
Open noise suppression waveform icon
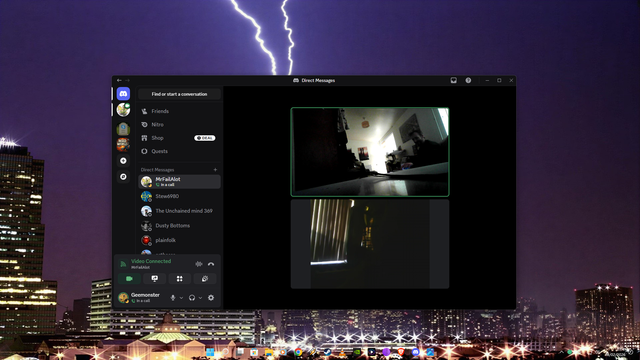click(199, 264)
